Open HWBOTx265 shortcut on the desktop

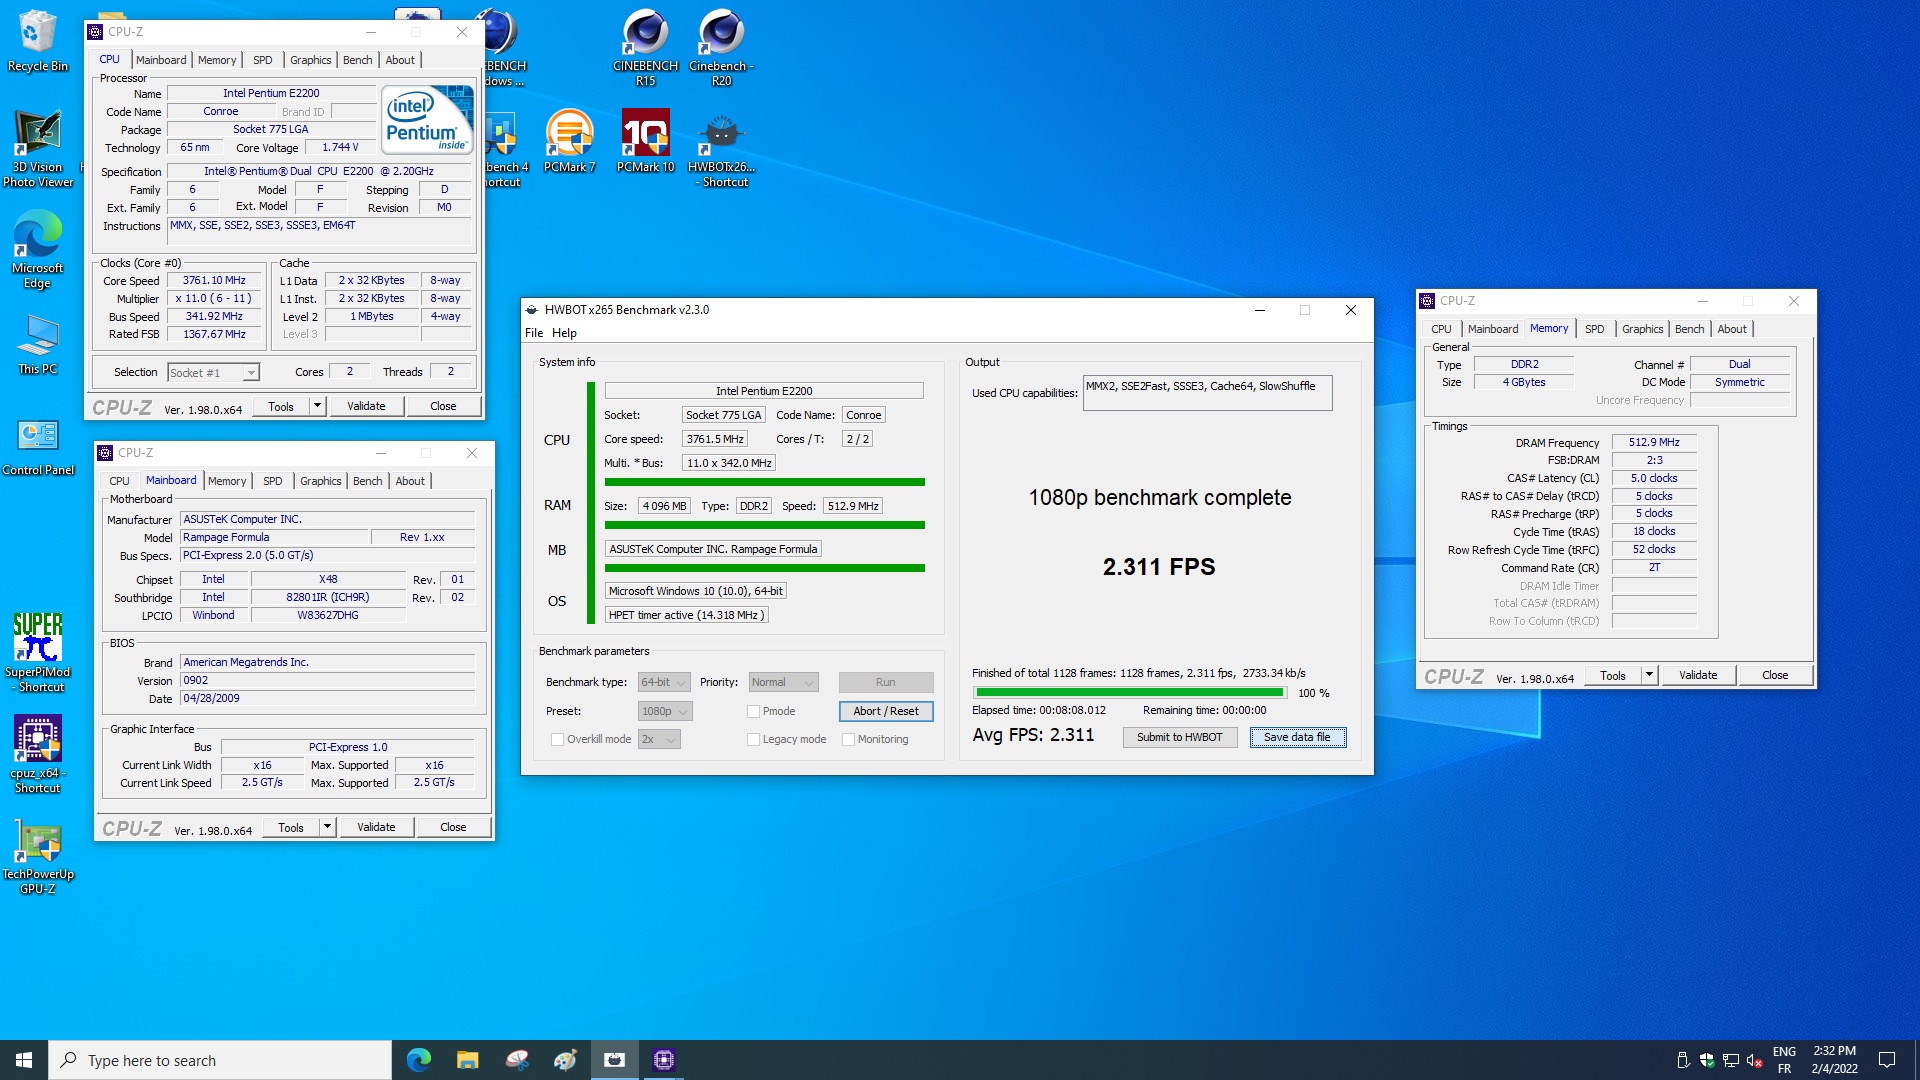click(721, 150)
